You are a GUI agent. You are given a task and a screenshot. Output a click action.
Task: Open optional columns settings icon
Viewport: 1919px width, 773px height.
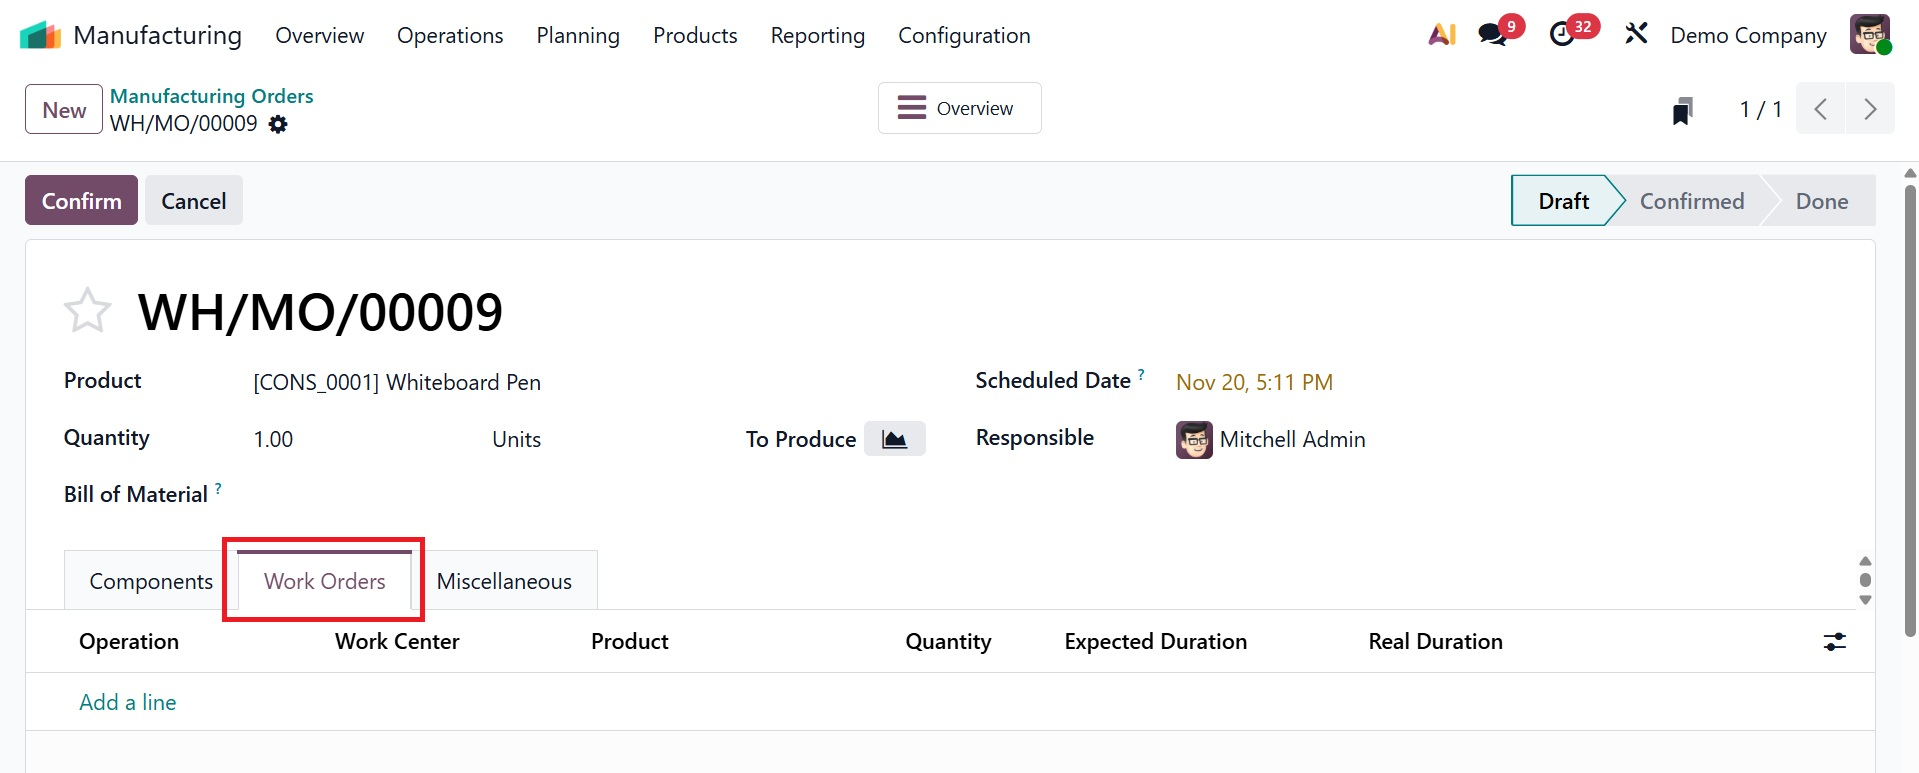(1834, 642)
